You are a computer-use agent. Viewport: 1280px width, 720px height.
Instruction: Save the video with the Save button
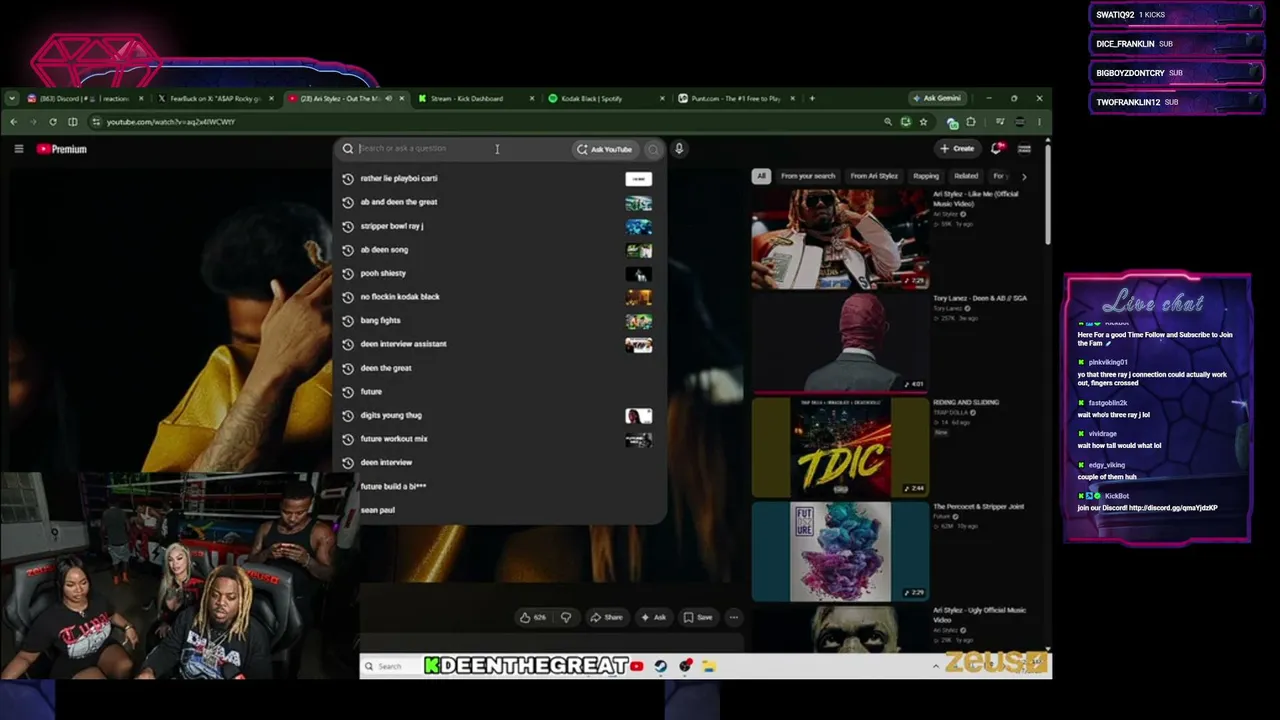(699, 618)
